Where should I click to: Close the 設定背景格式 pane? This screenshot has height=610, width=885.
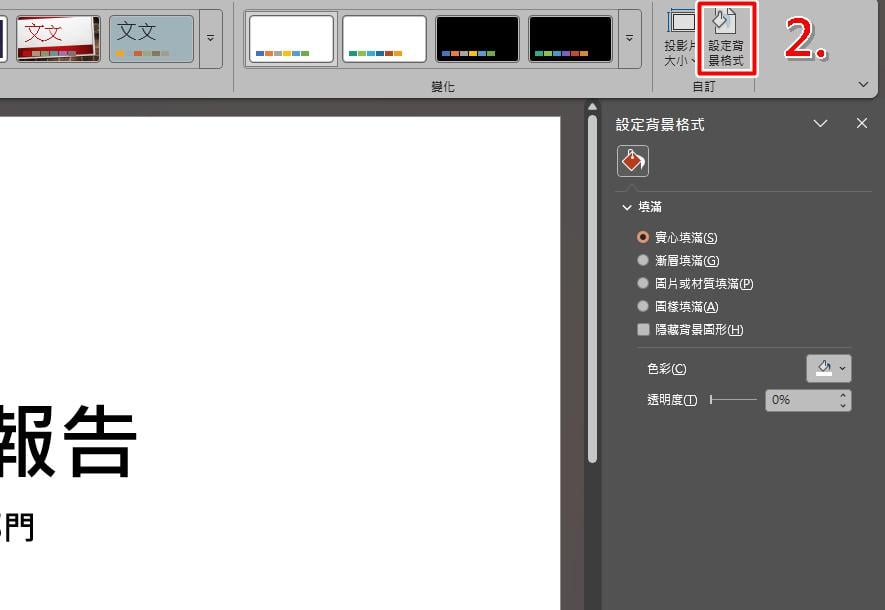click(x=861, y=123)
